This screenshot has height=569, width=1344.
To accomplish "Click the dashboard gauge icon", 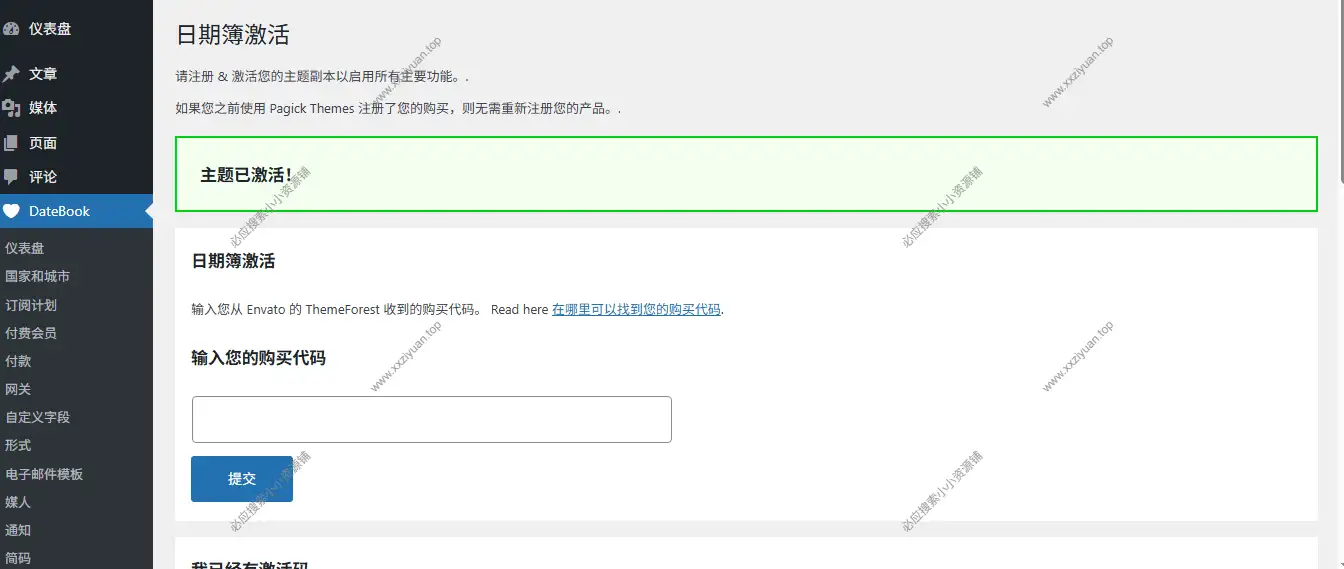I will tap(11, 29).
